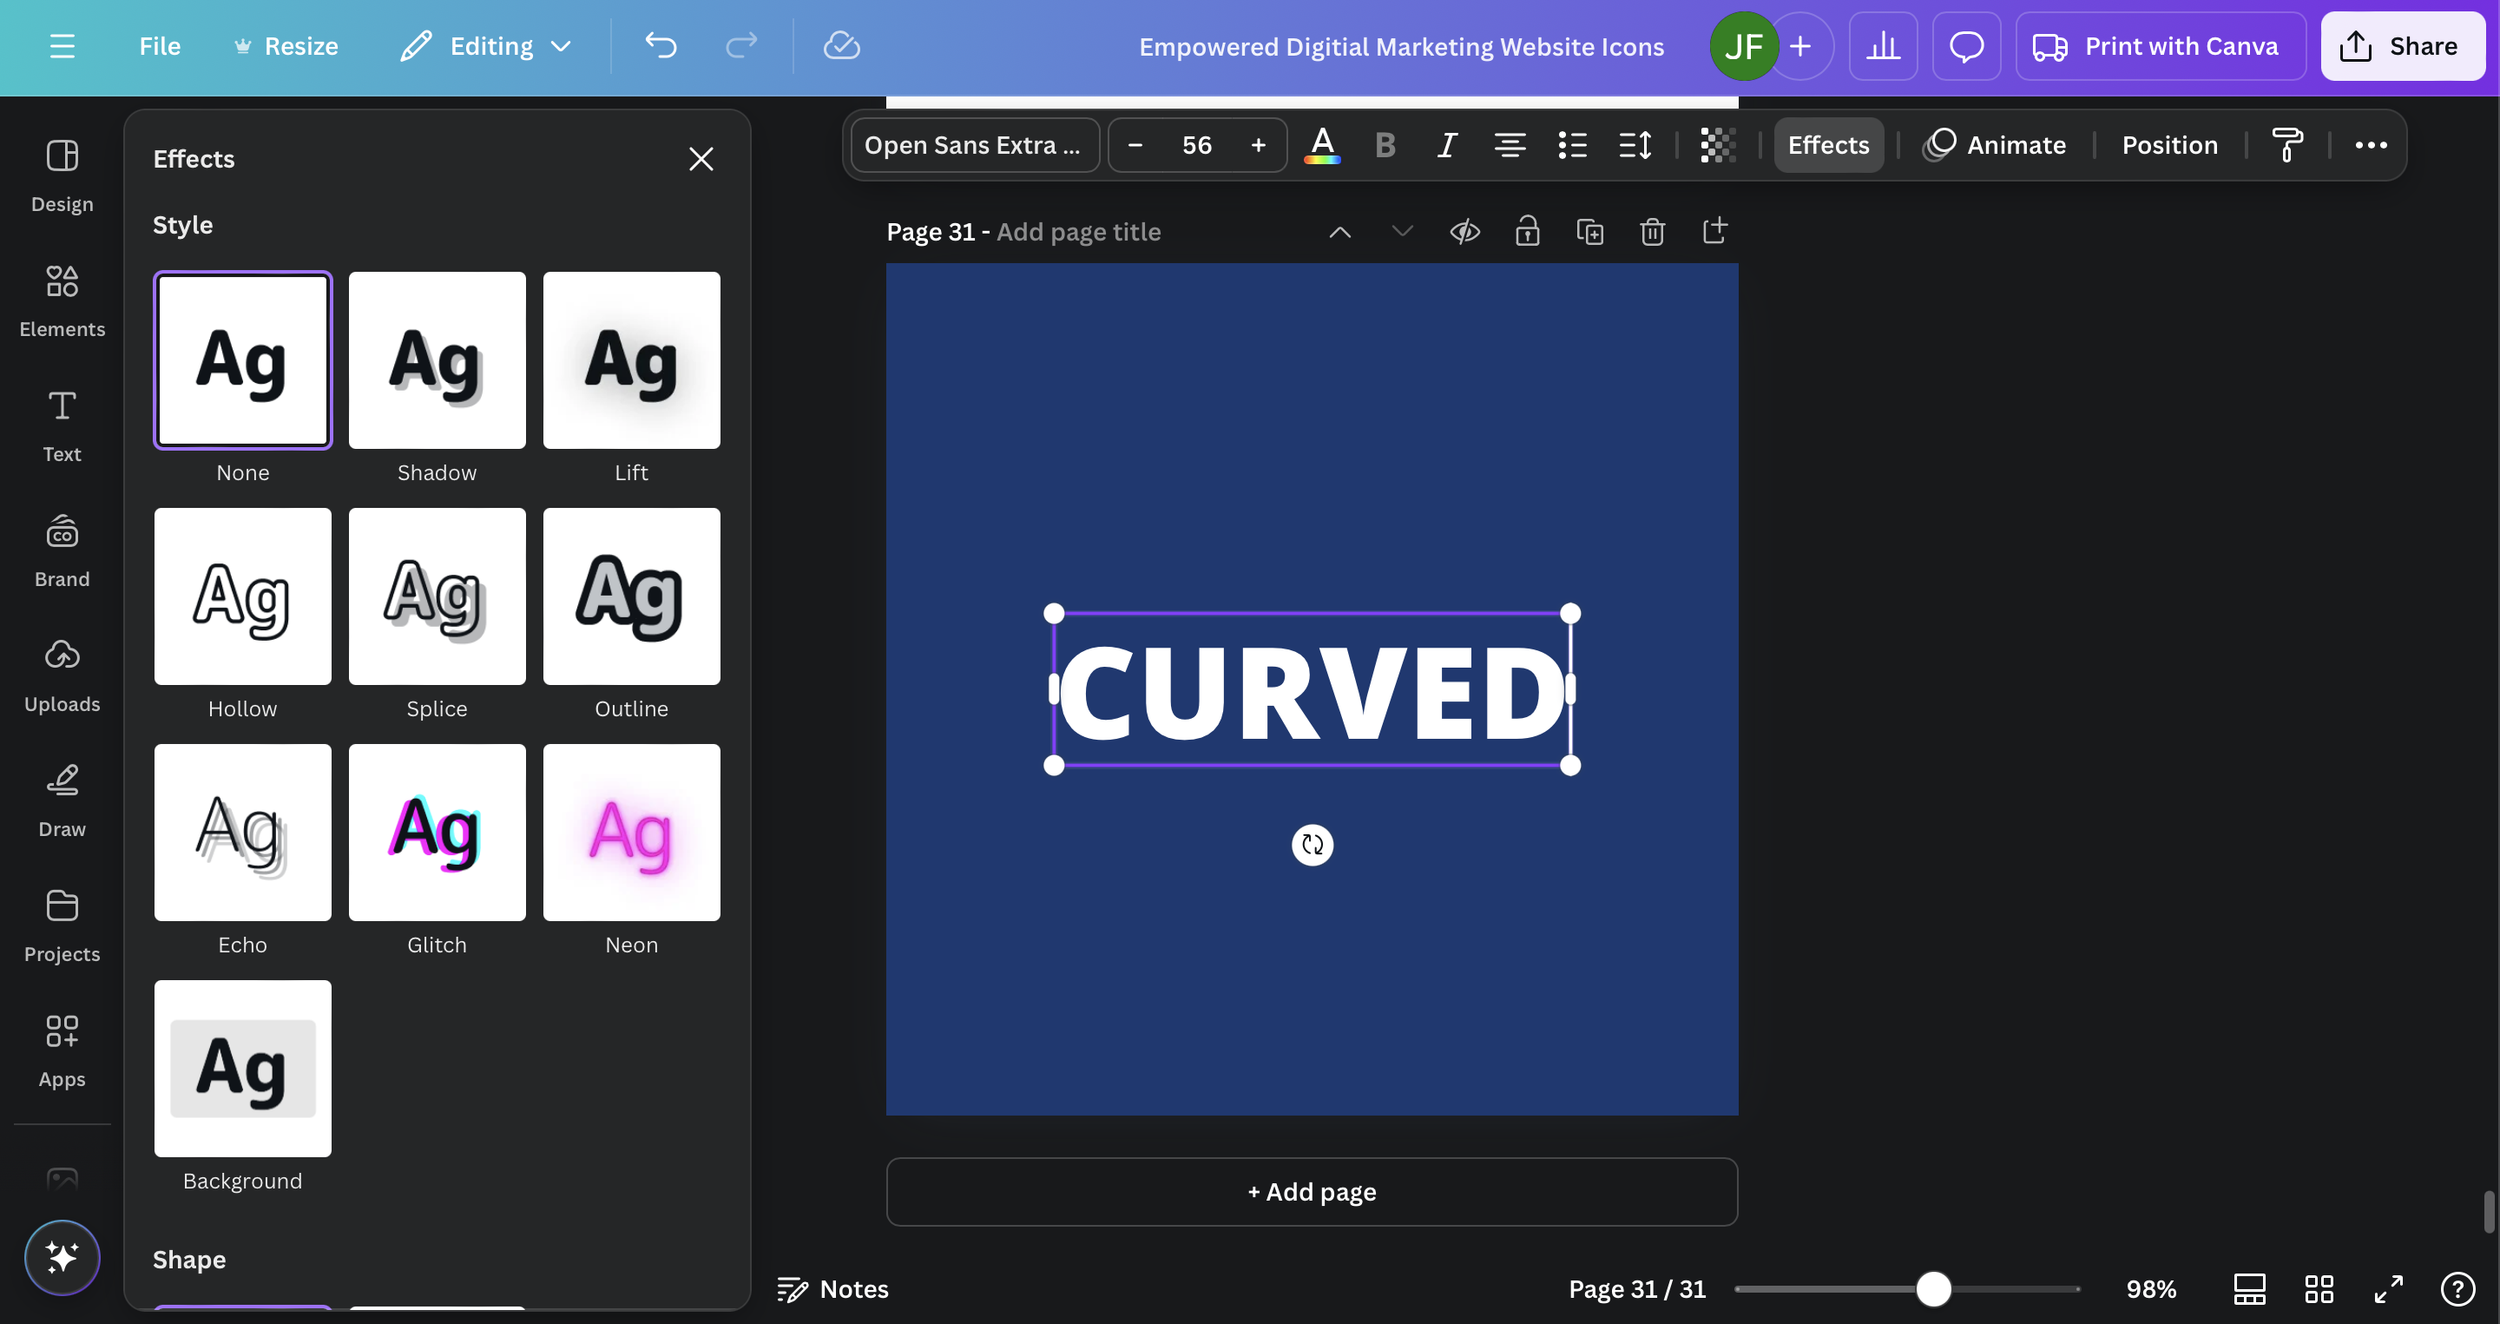Select the Draw tool in the sidebar
Viewport: 2500px width, 1324px height.
tap(61, 799)
